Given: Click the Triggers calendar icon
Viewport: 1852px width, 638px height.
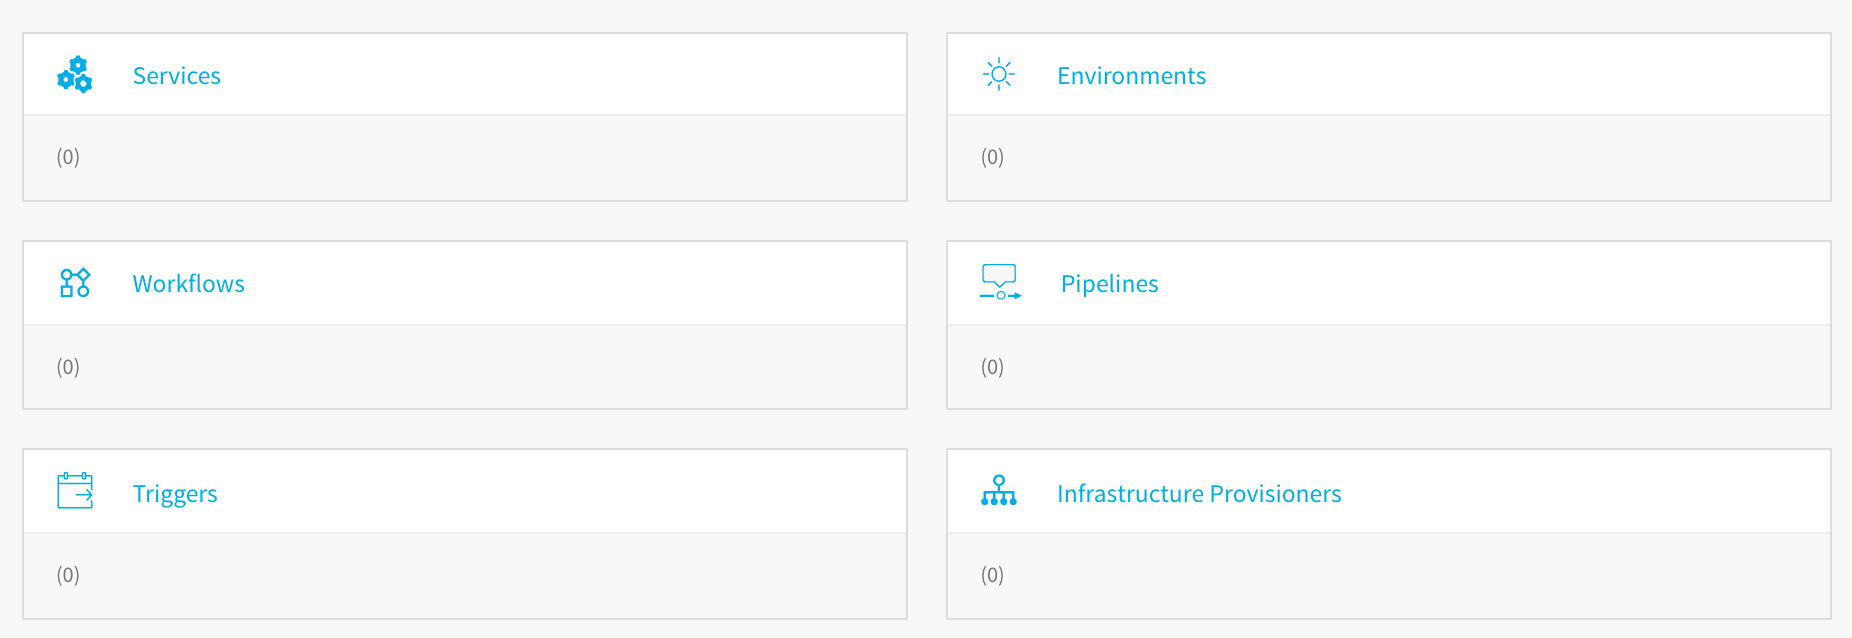Looking at the screenshot, I should [x=75, y=491].
